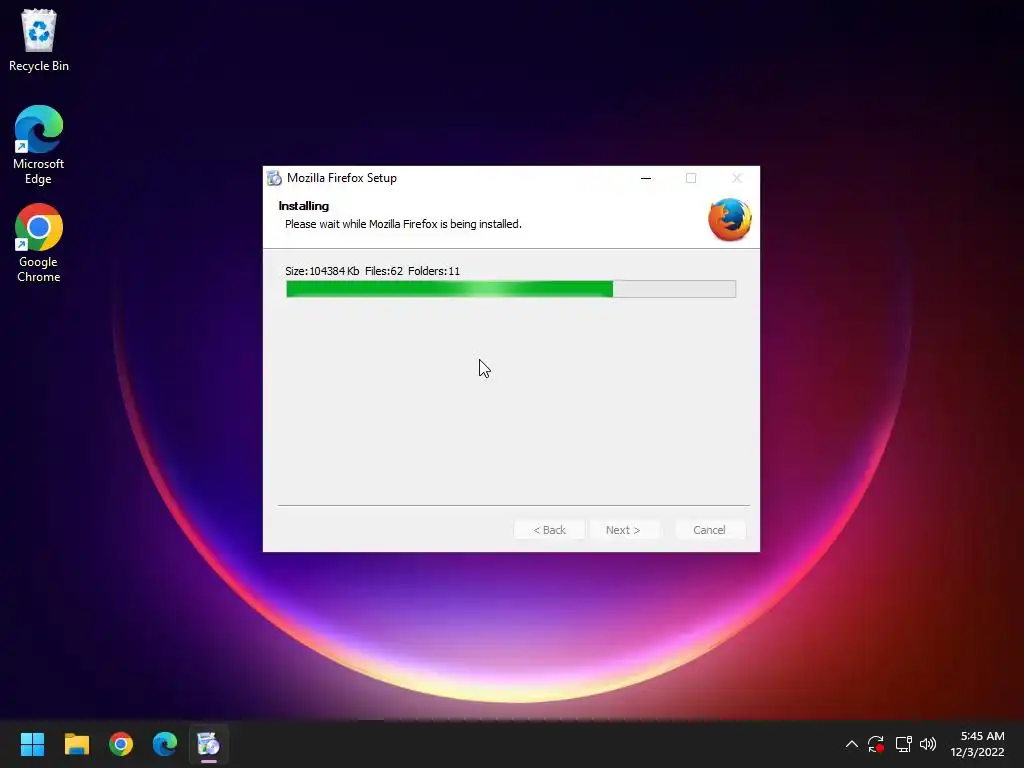Show hidden system tray icons
Viewport: 1024px width, 768px height.
[852, 744]
